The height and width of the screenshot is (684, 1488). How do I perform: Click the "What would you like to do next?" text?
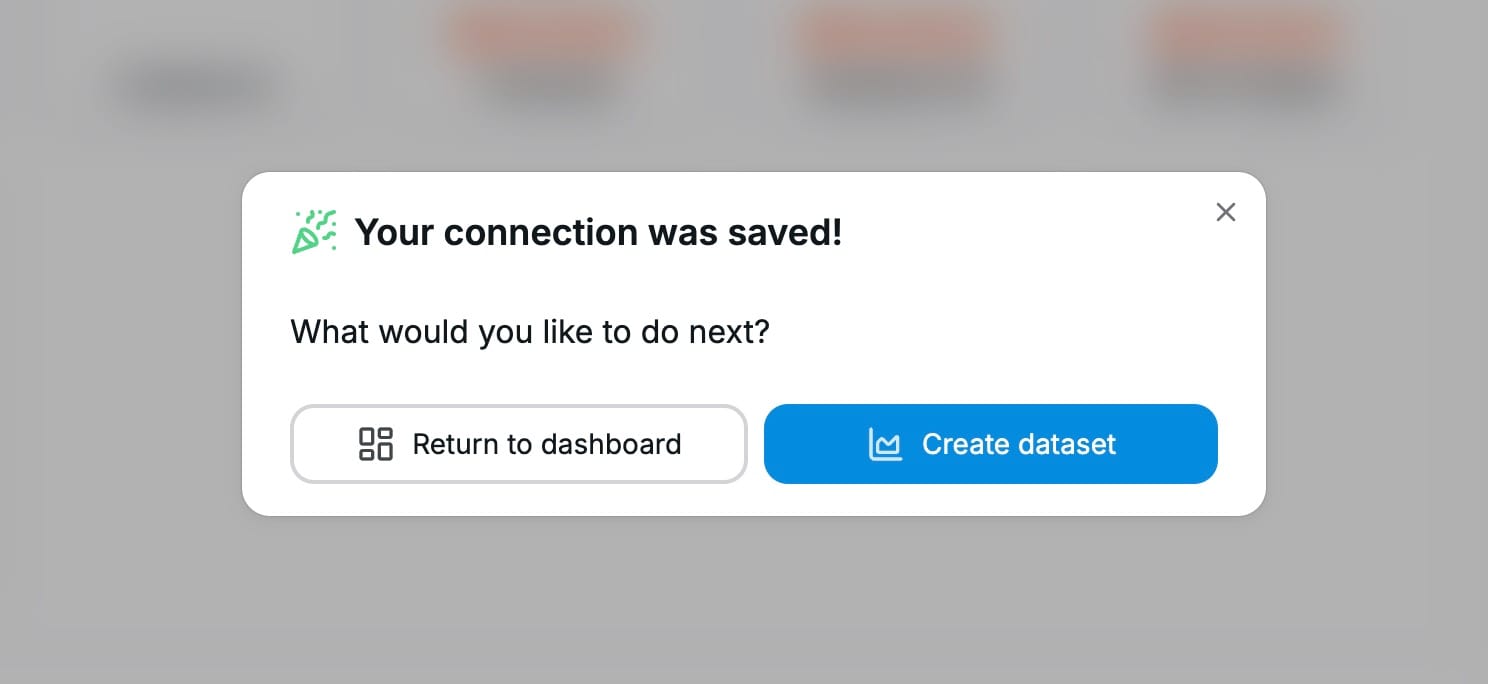(x=530, y=331)
